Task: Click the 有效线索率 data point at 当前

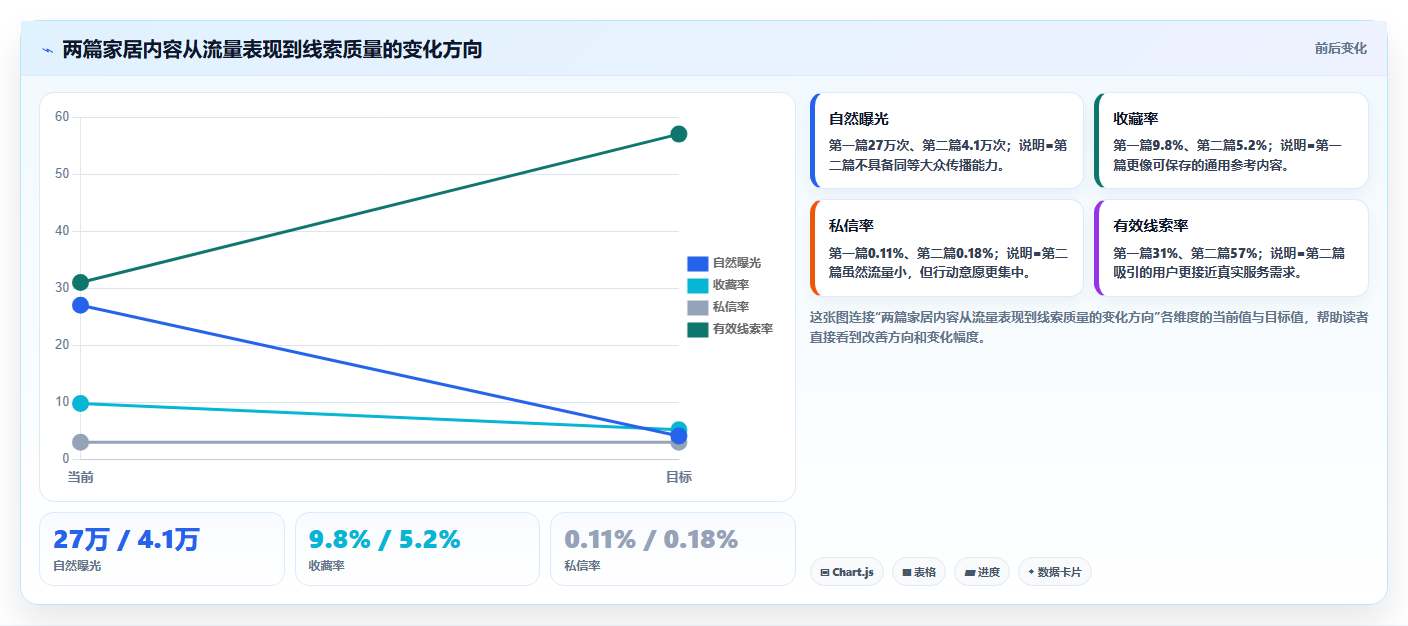Action: [x=81, y=282]
